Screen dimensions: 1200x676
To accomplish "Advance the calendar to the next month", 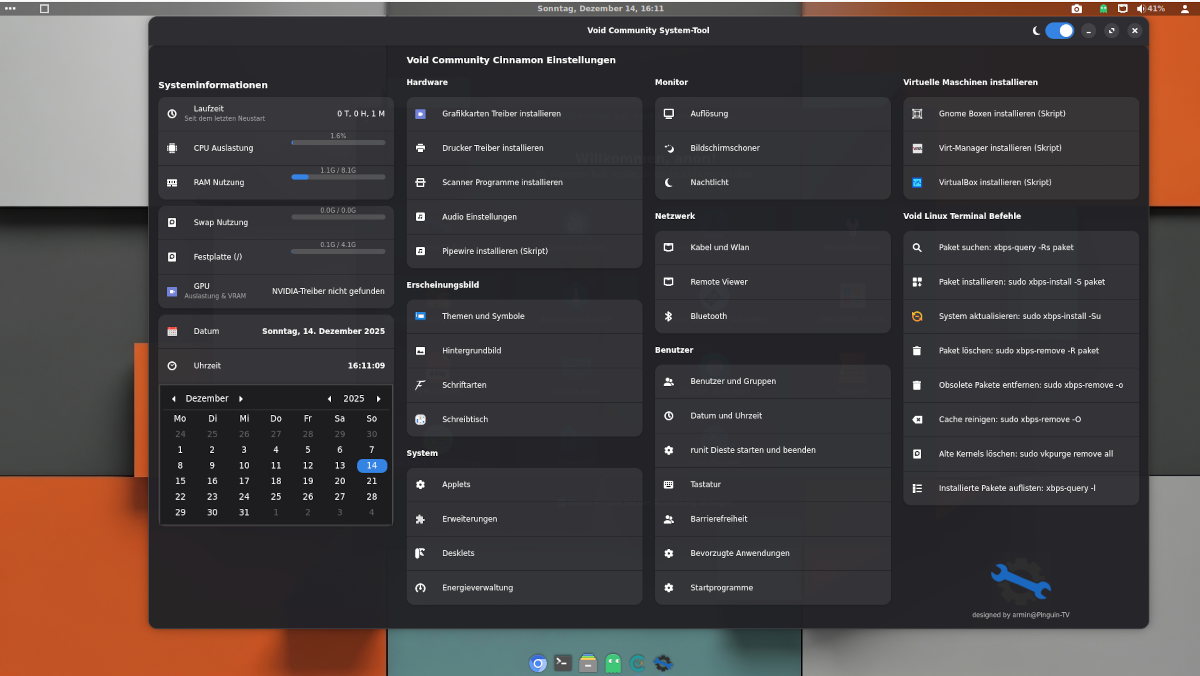I will click(x=241, y=399).
